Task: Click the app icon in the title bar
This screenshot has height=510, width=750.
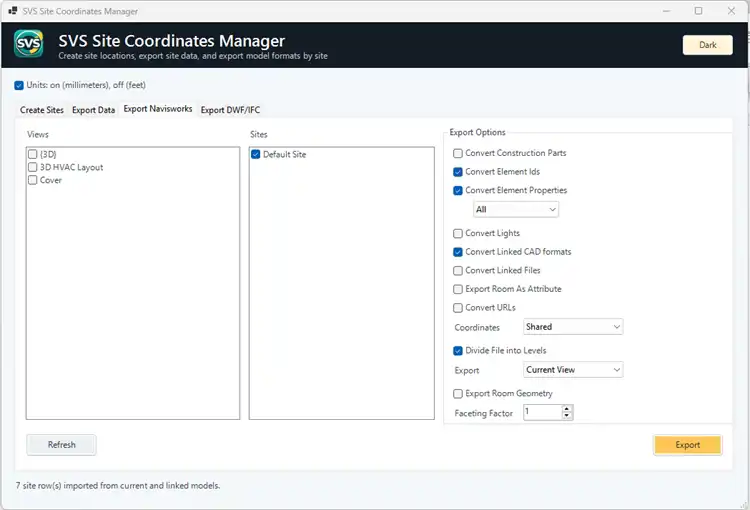Action: [x=12, y=11]
